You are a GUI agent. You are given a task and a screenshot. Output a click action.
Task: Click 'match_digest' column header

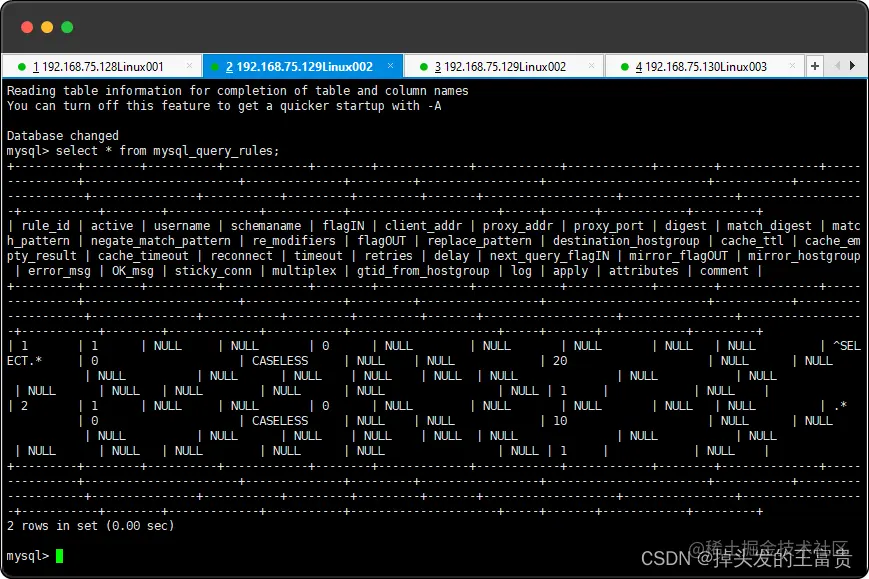tap(769, 226)
